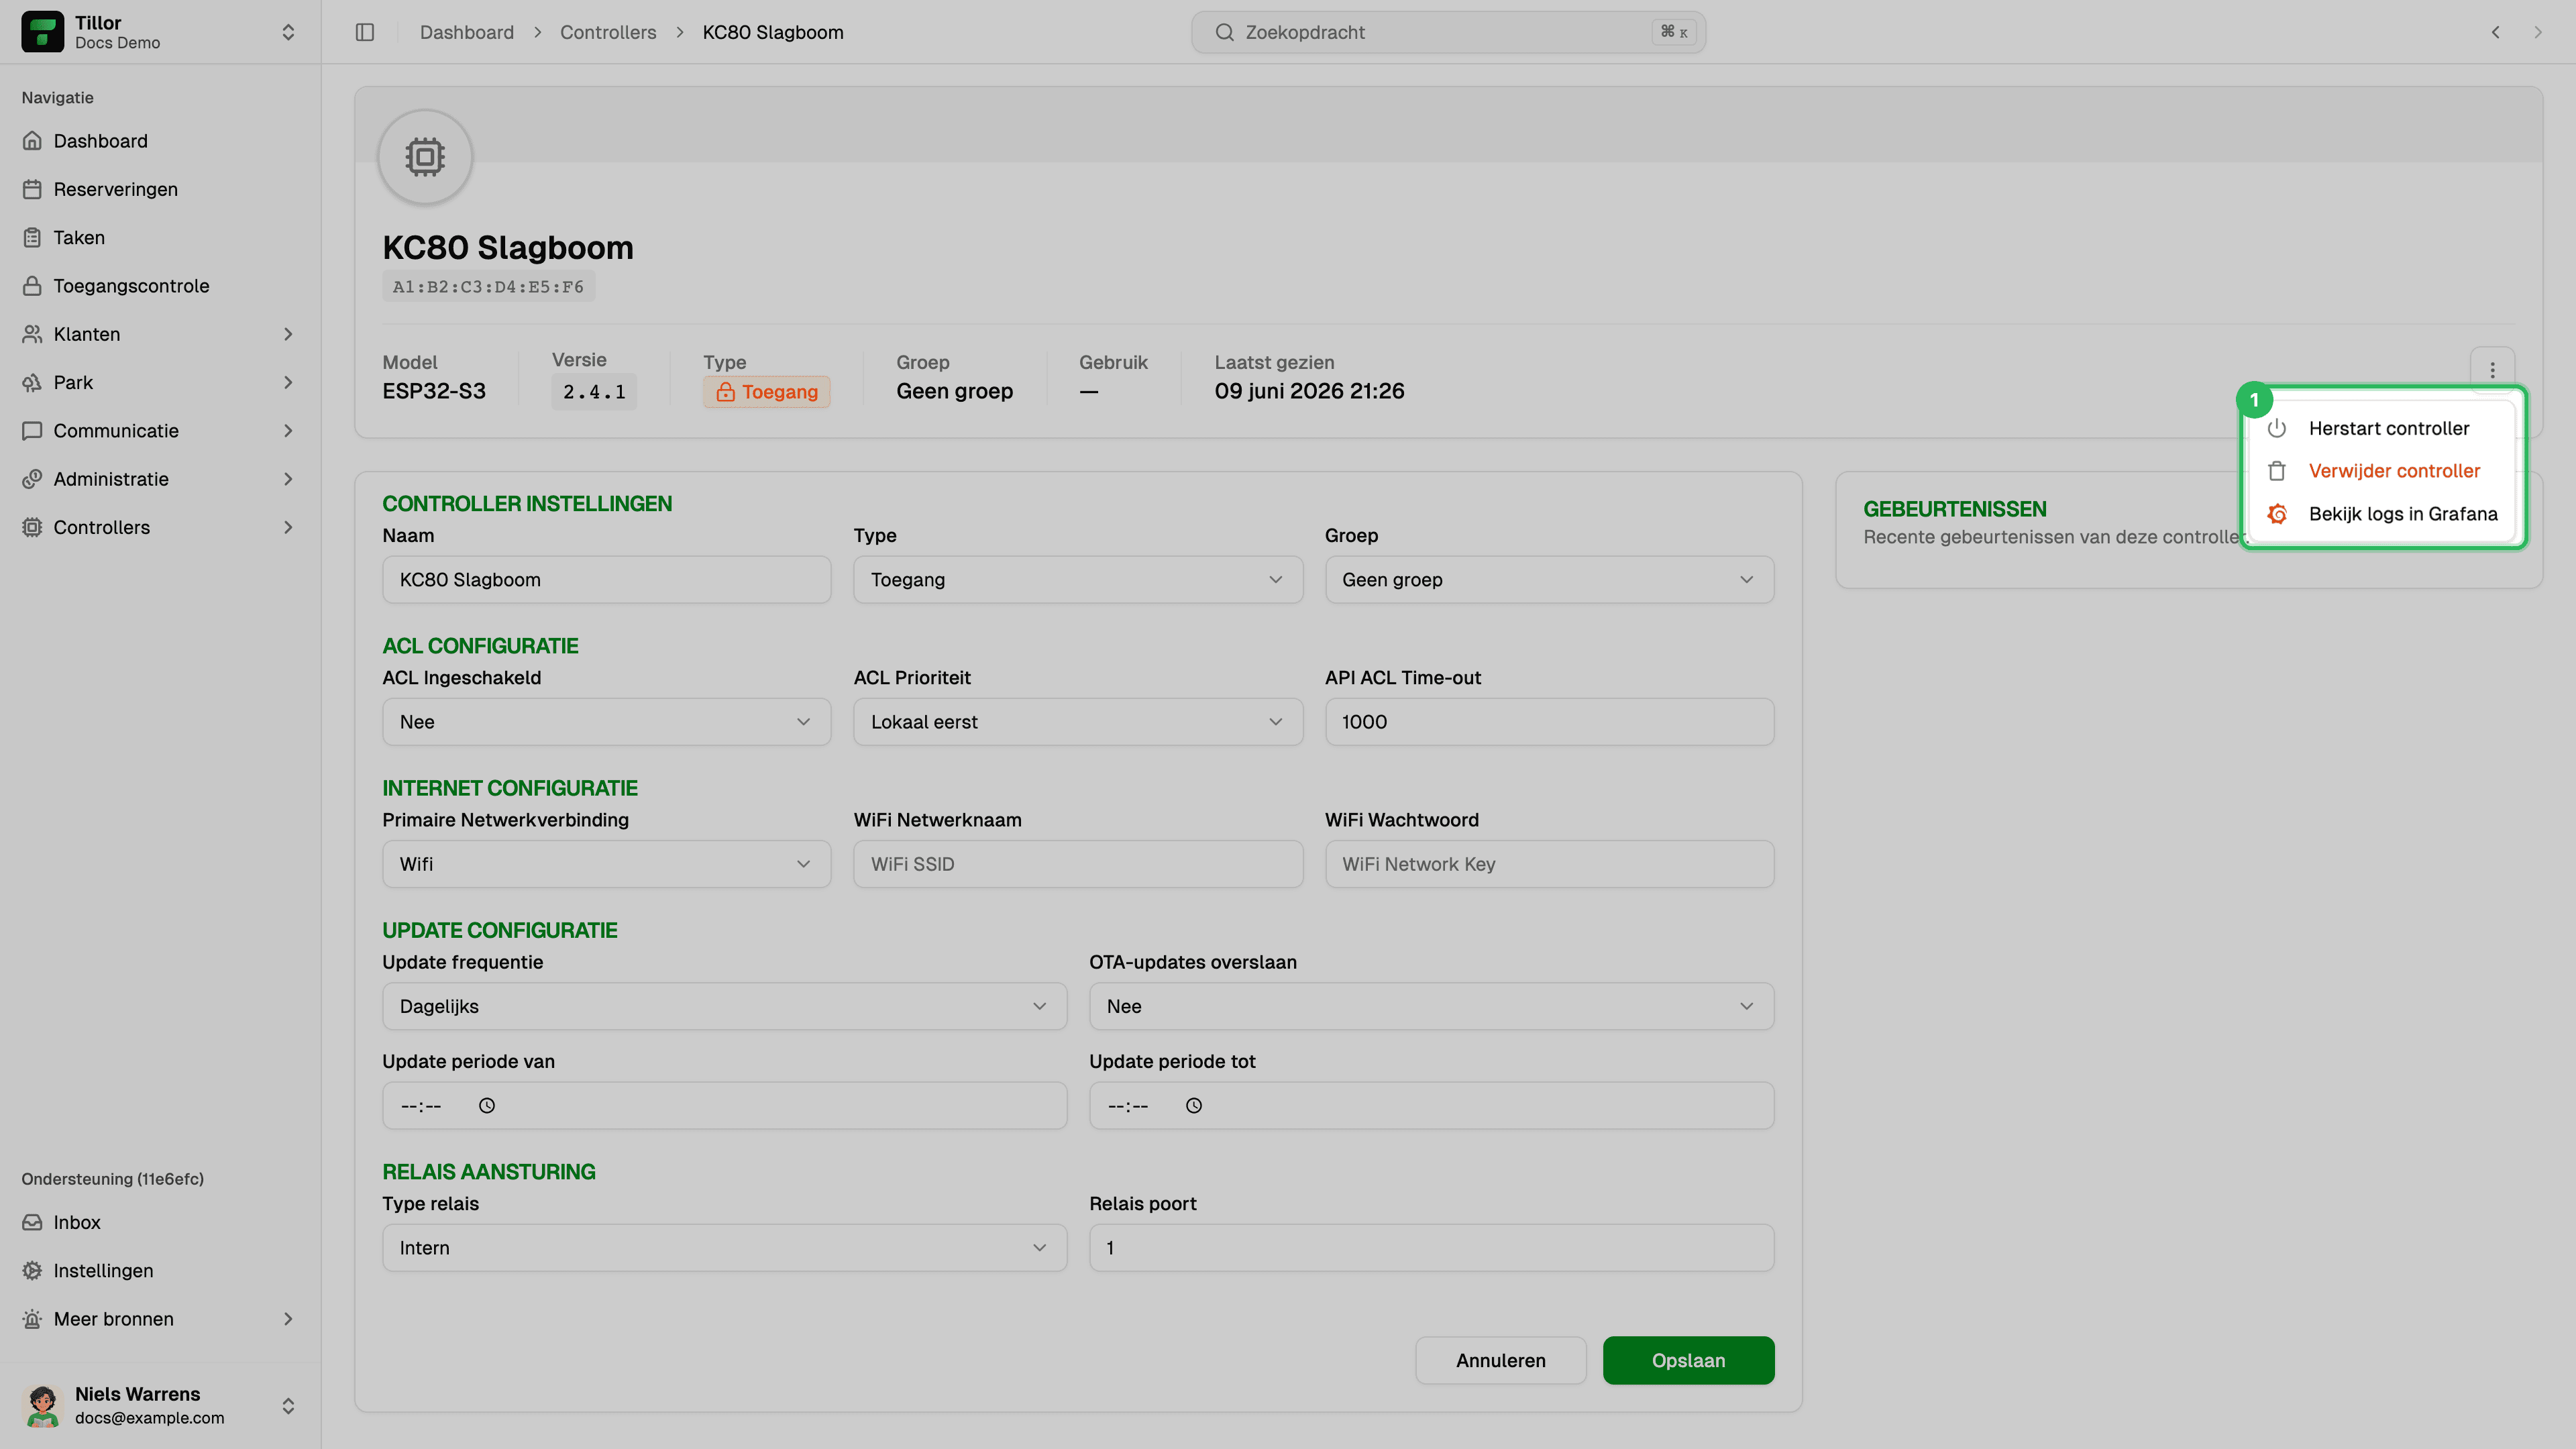Open the Type dropdown set to Toegang
Screen dimensions: 2576x1449
coord(1078,580)
